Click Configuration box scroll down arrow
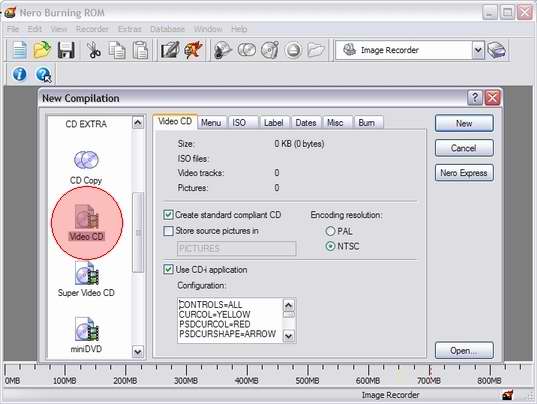 (x=289, y=336)
